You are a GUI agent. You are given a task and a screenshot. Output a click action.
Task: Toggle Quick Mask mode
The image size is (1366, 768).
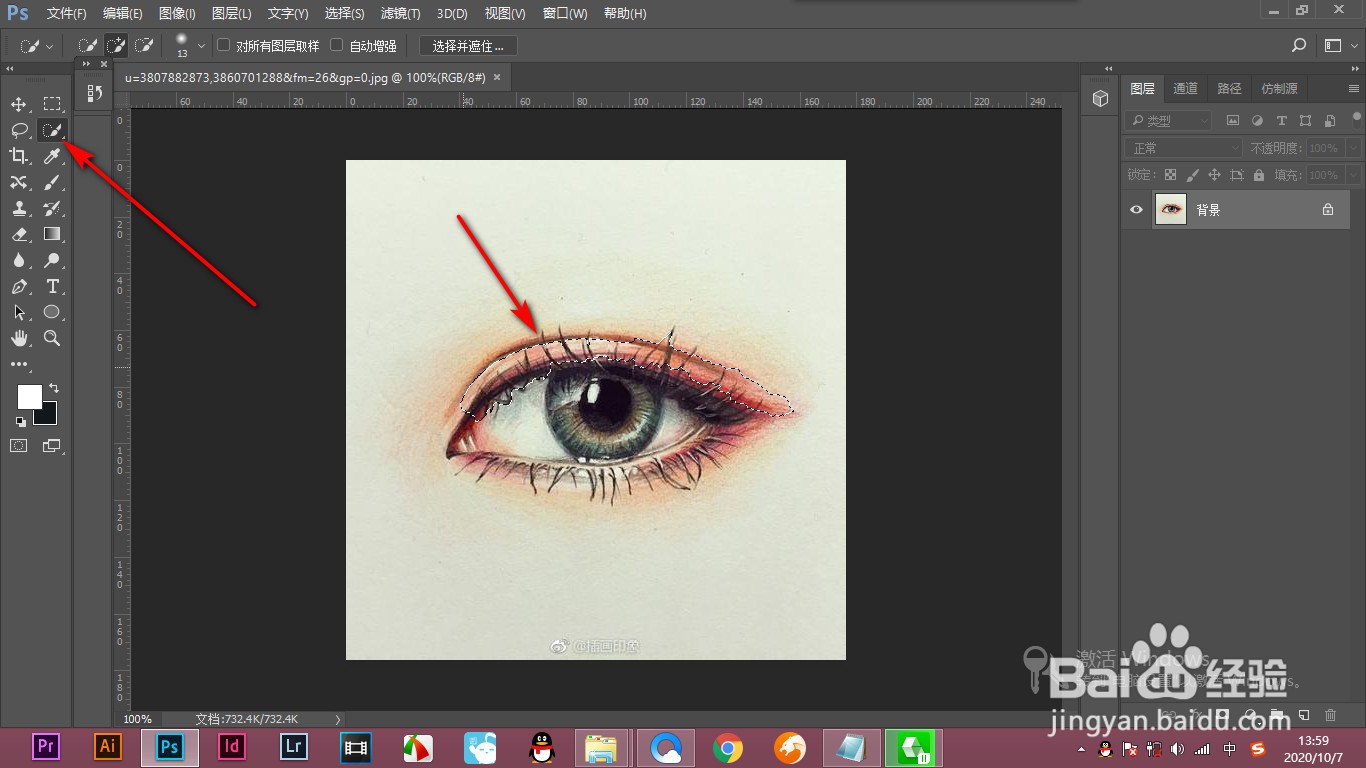(x=19, y=445)
